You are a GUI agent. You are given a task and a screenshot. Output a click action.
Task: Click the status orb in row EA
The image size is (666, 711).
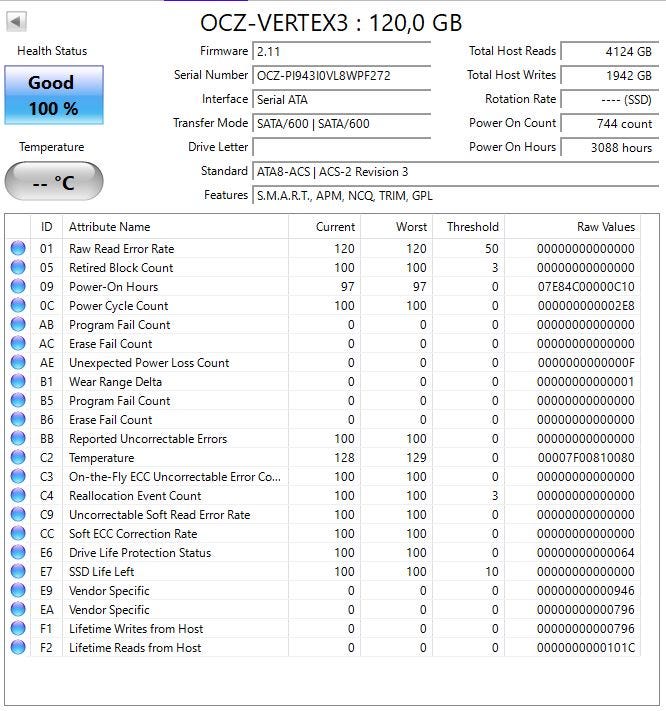[x=18, y=610]
